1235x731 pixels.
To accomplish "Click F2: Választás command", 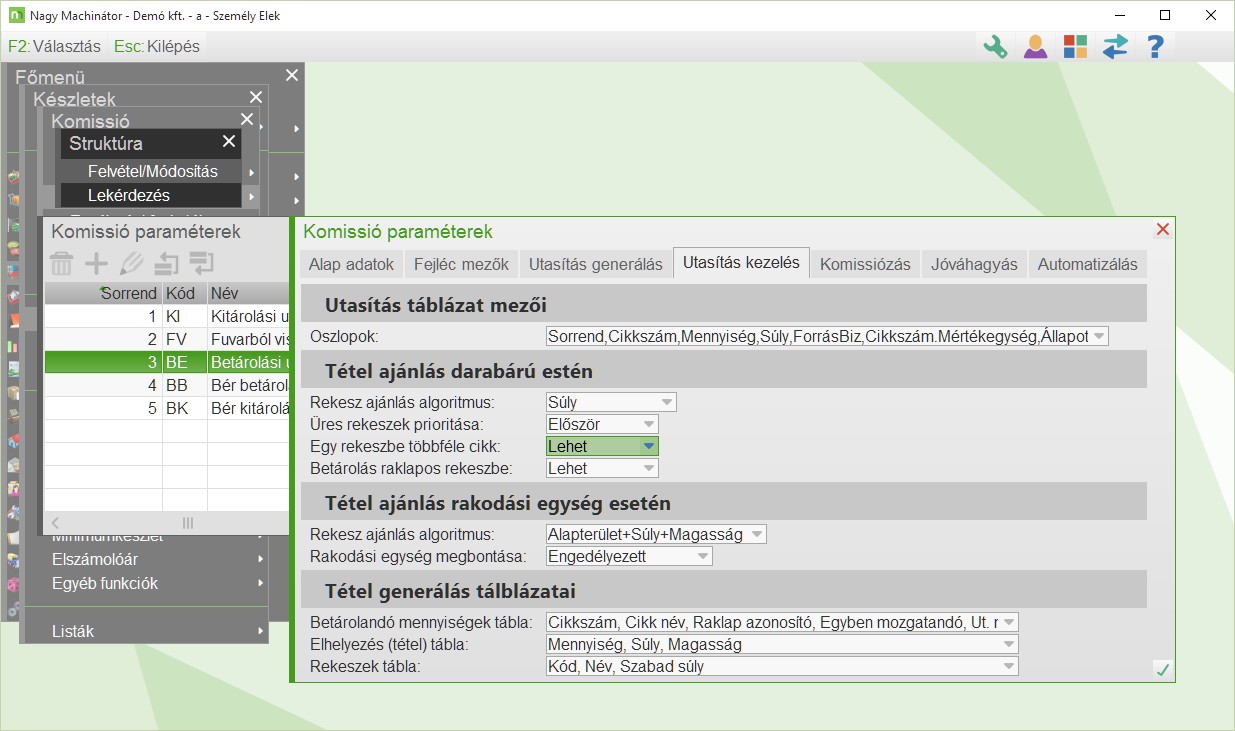I will pyautogui.click(x=54, y=46).
